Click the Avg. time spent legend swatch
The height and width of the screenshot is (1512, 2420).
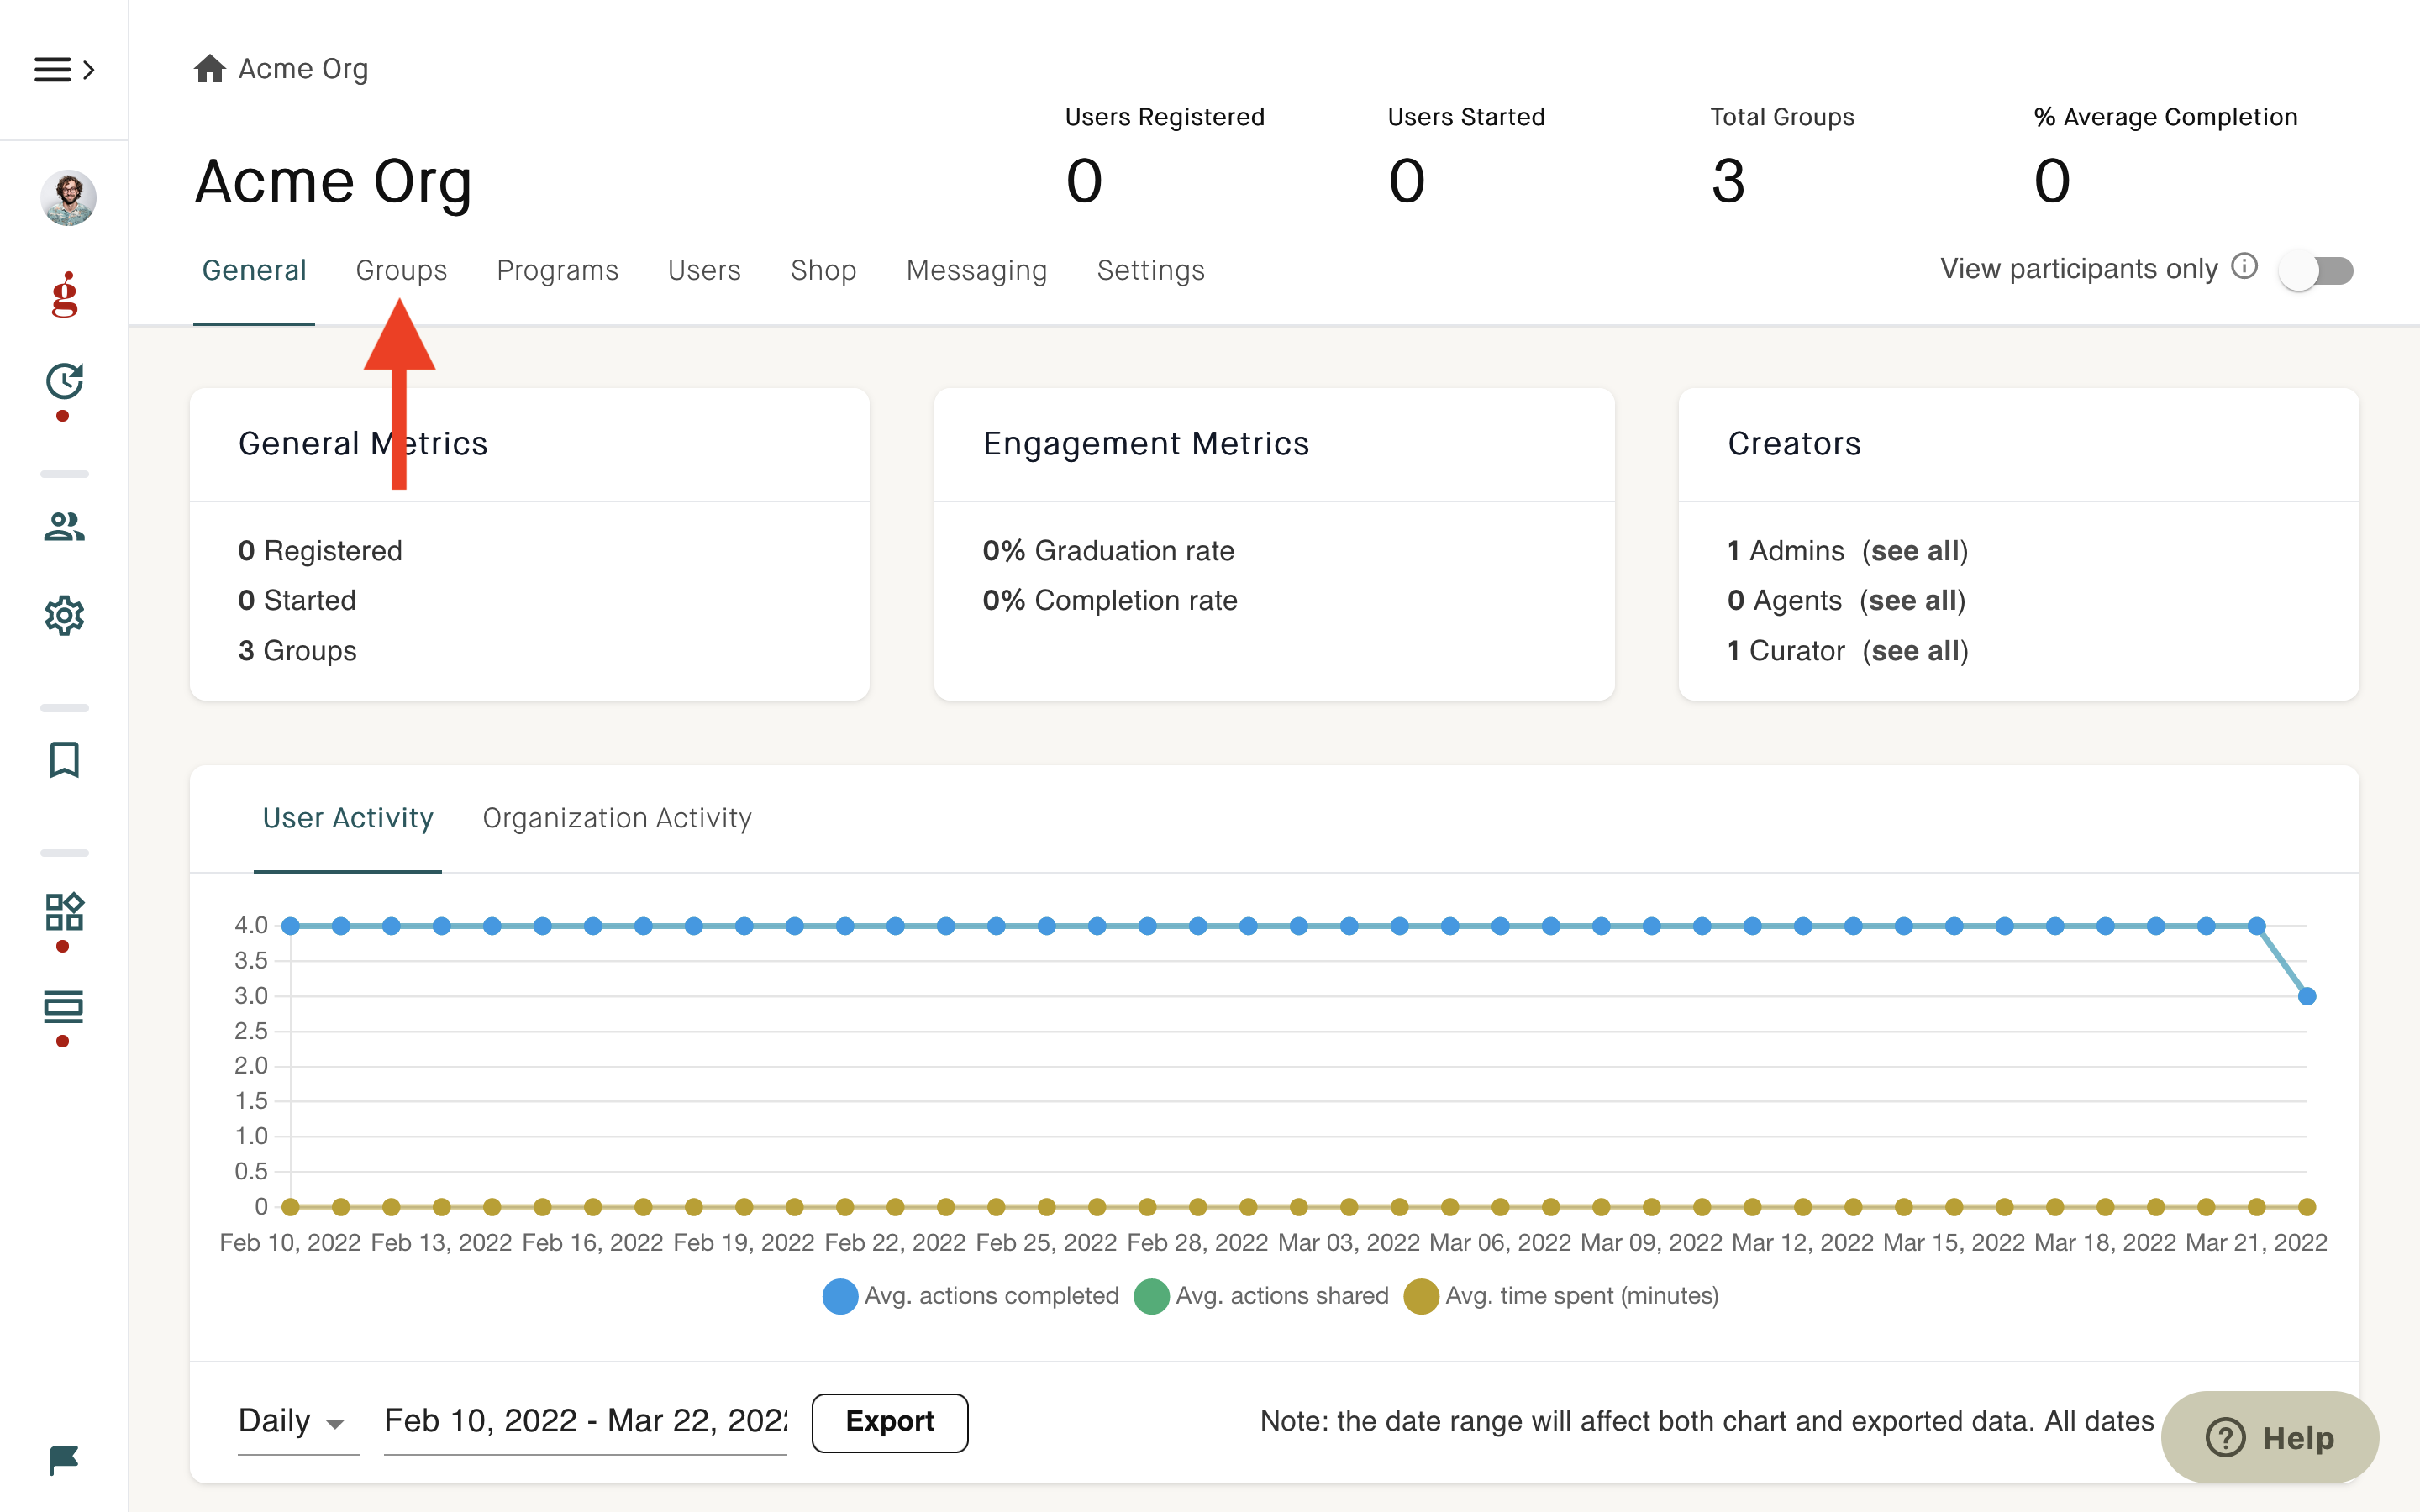pos(1420,1296)
